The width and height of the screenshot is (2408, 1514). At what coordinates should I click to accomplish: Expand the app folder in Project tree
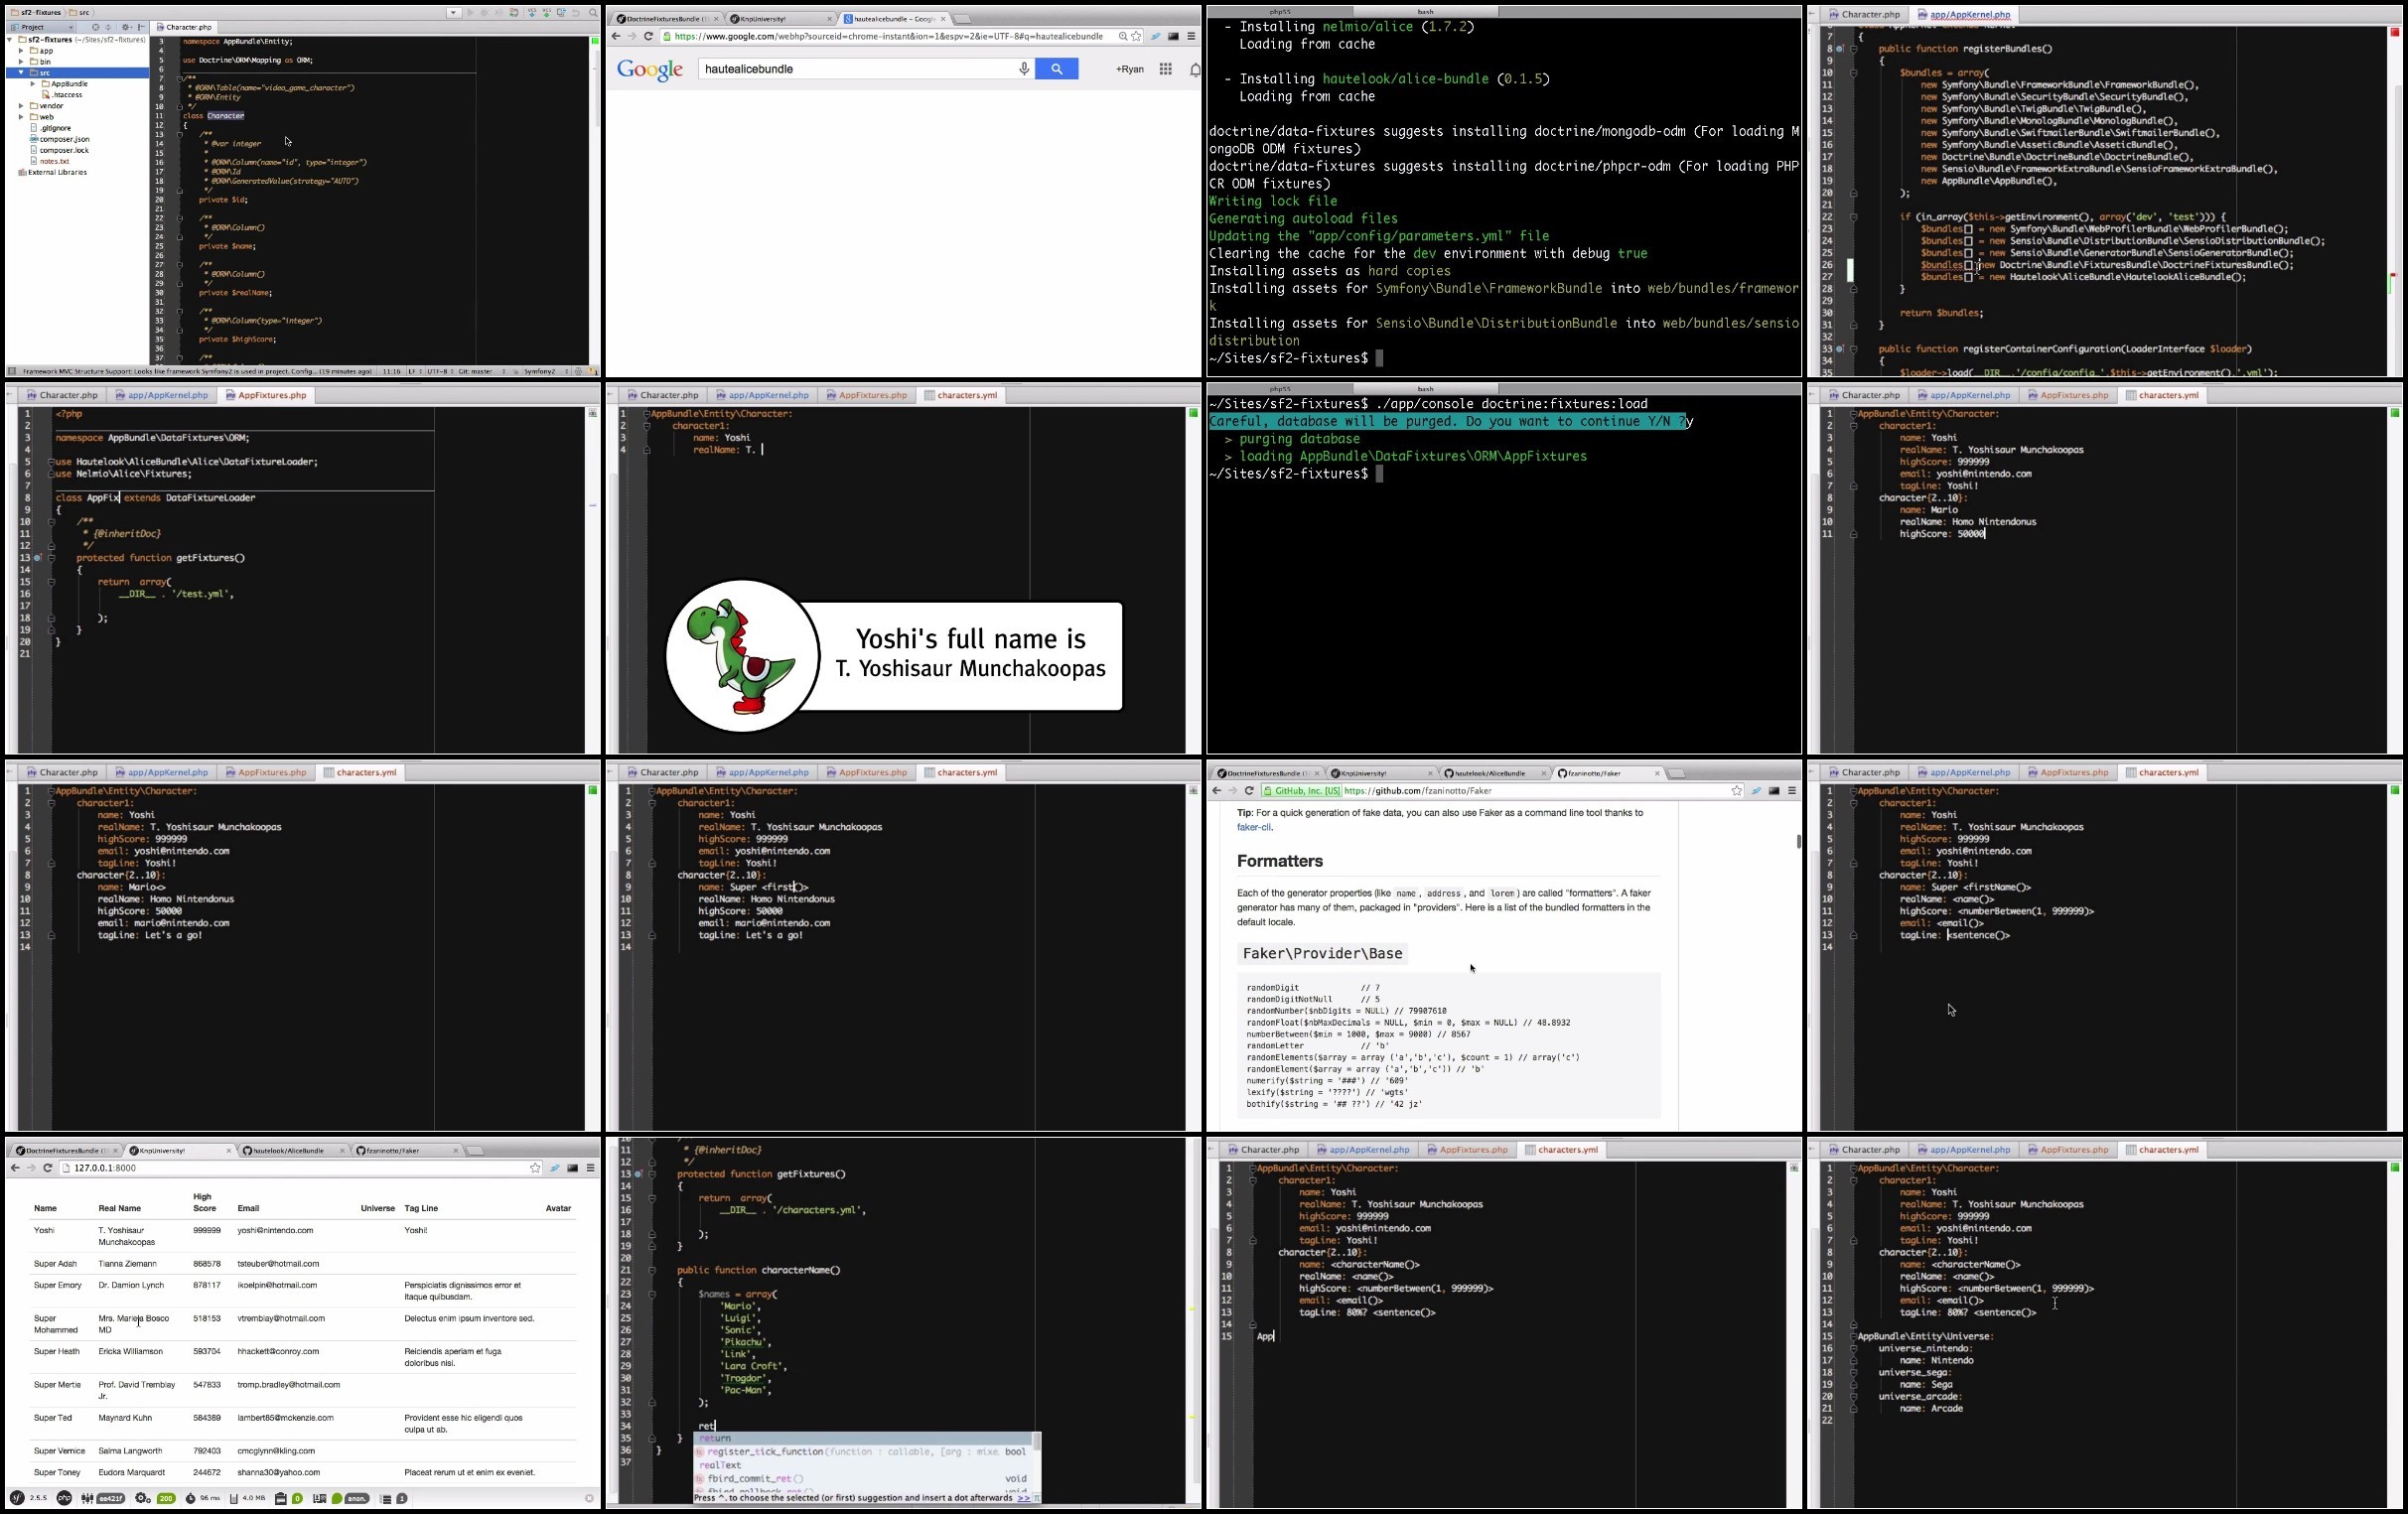pos(21,50)
